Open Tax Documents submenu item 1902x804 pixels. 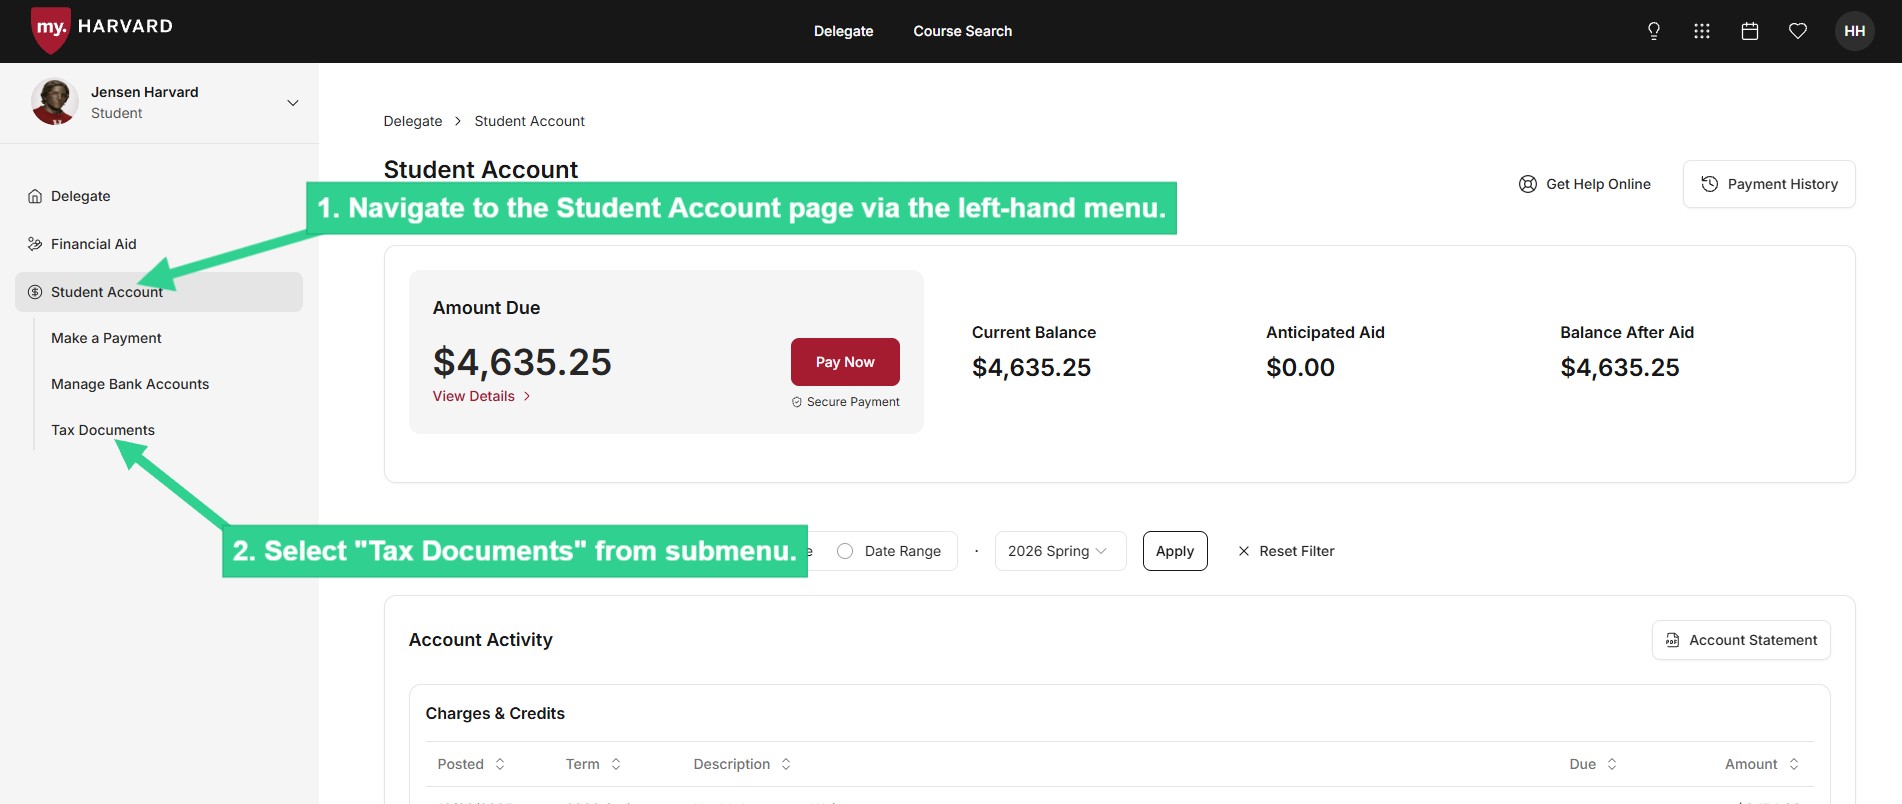coord(103,430)
